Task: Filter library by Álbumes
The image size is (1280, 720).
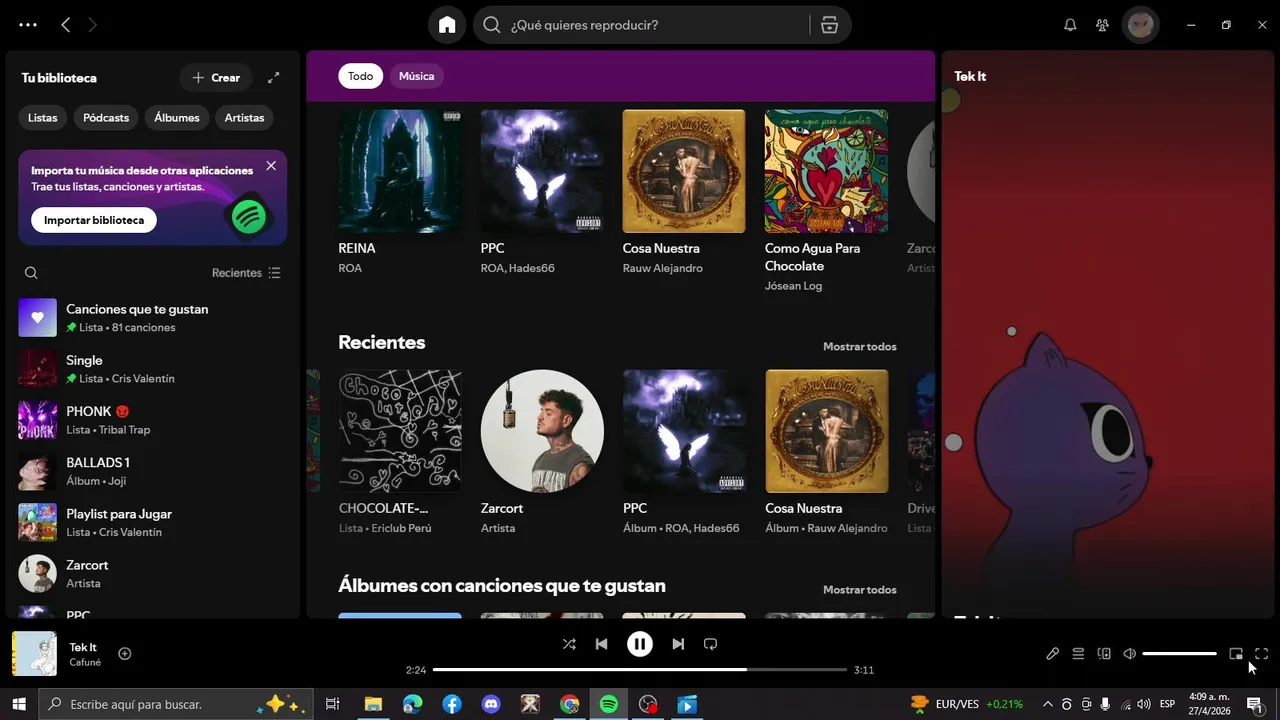Action: [x=177, y=118]
